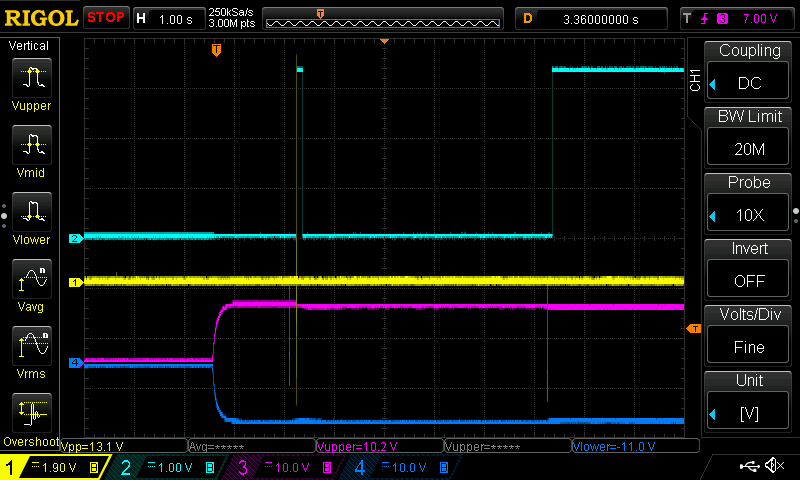
Task: Select the Vrms measurement icon
Action: pos(32,345)
